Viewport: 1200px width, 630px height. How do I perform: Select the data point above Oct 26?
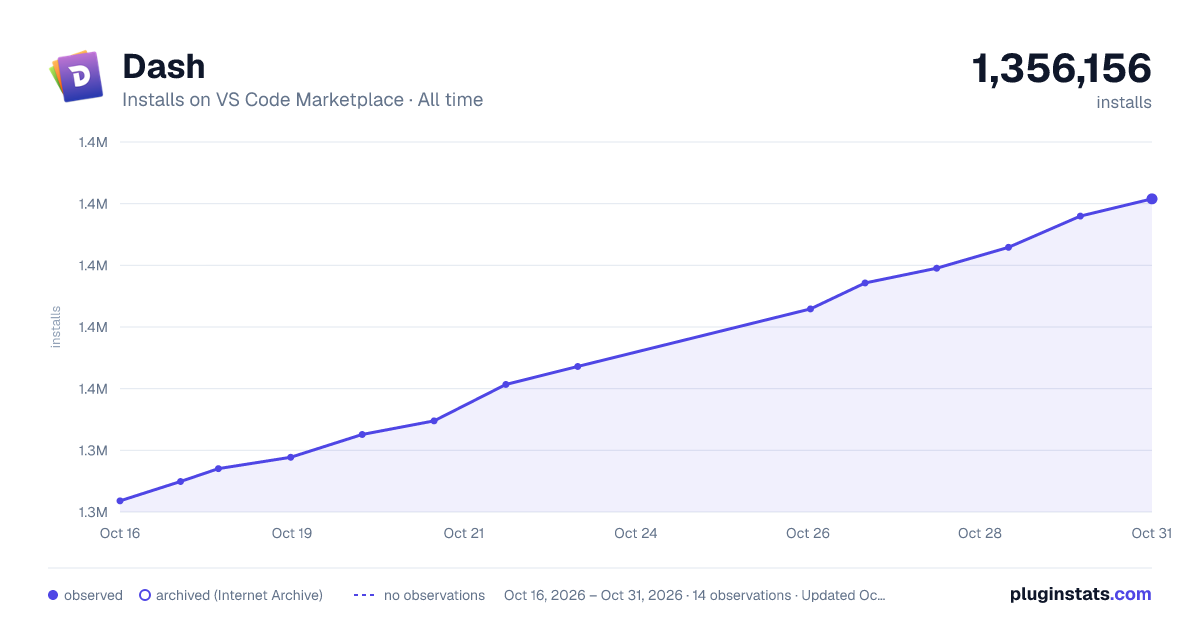(810, 309)
